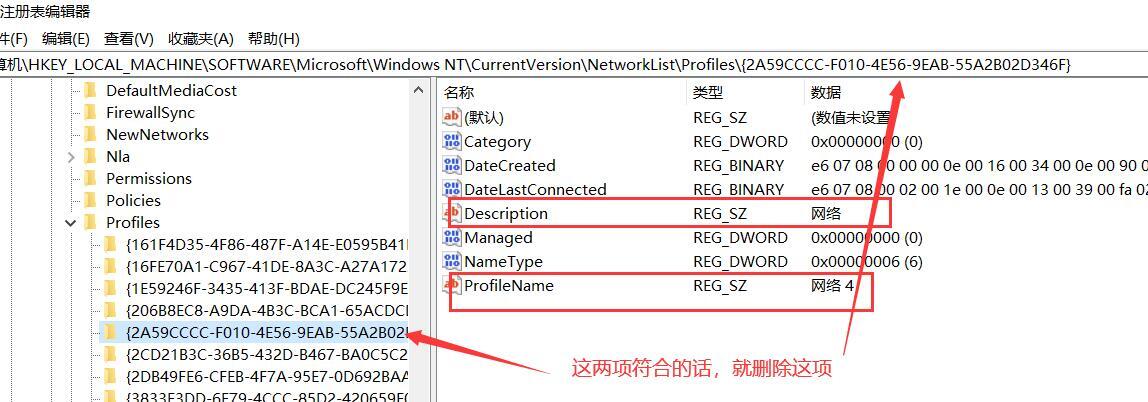This screenshot has height=402, width=1148.
Task: Open the 收藏夹(A) menu
Action: point(200,39)
